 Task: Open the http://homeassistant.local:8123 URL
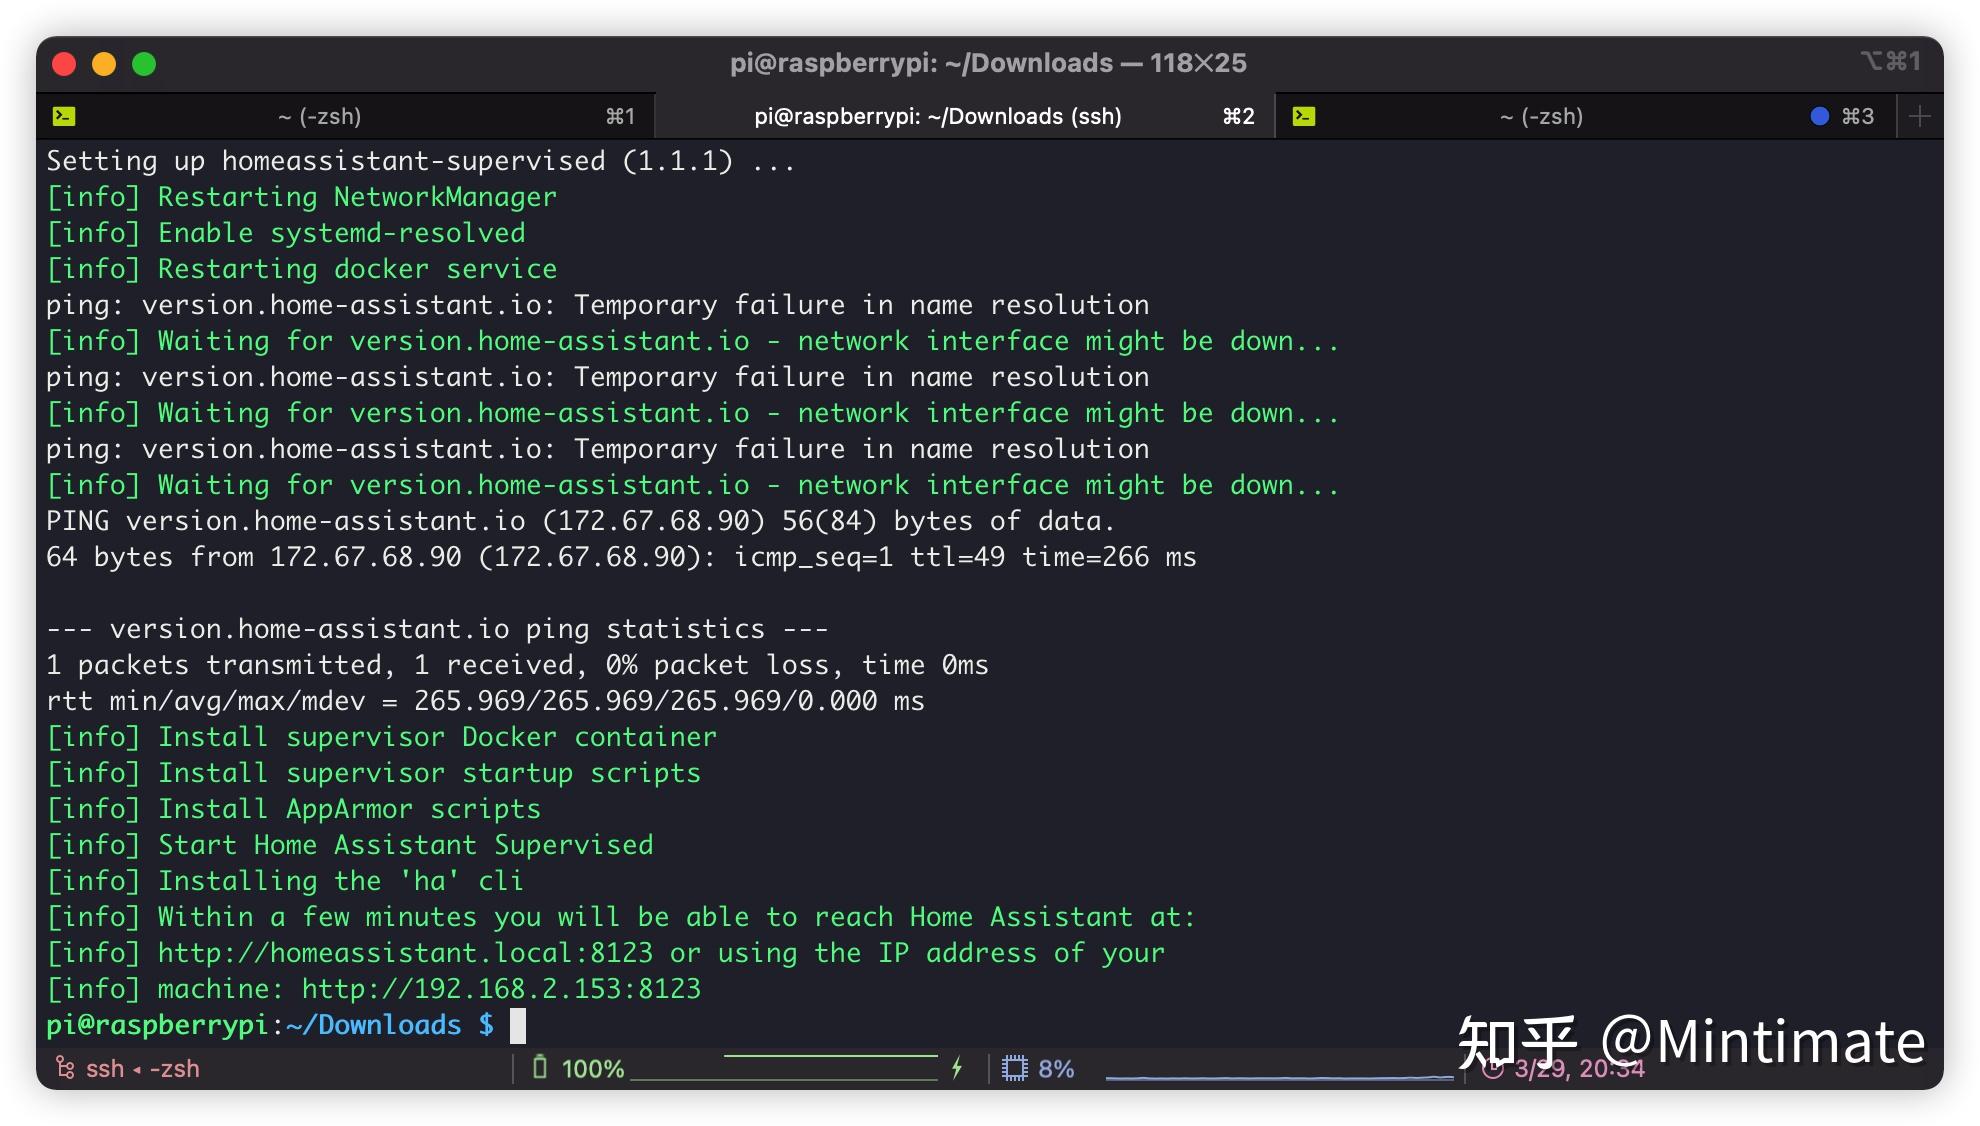click(x=405, y=953)
